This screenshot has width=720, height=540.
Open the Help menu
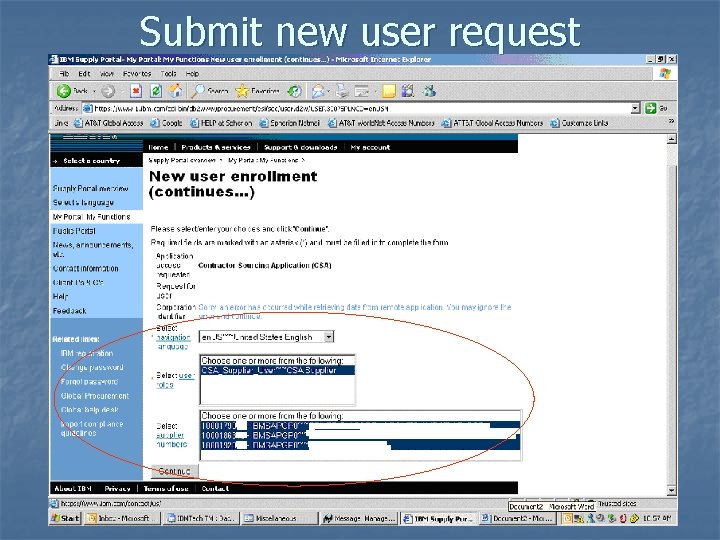[192, 73]
